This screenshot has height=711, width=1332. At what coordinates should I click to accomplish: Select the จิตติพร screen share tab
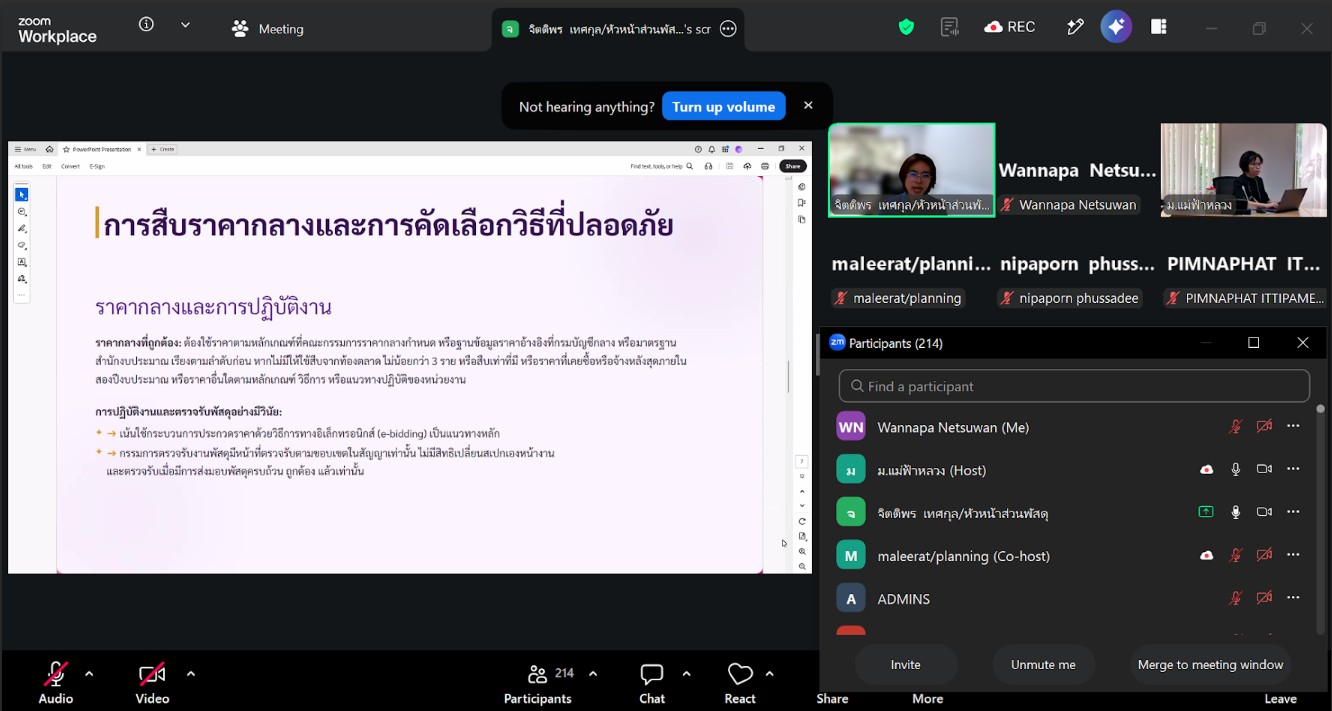coord(618,29)
